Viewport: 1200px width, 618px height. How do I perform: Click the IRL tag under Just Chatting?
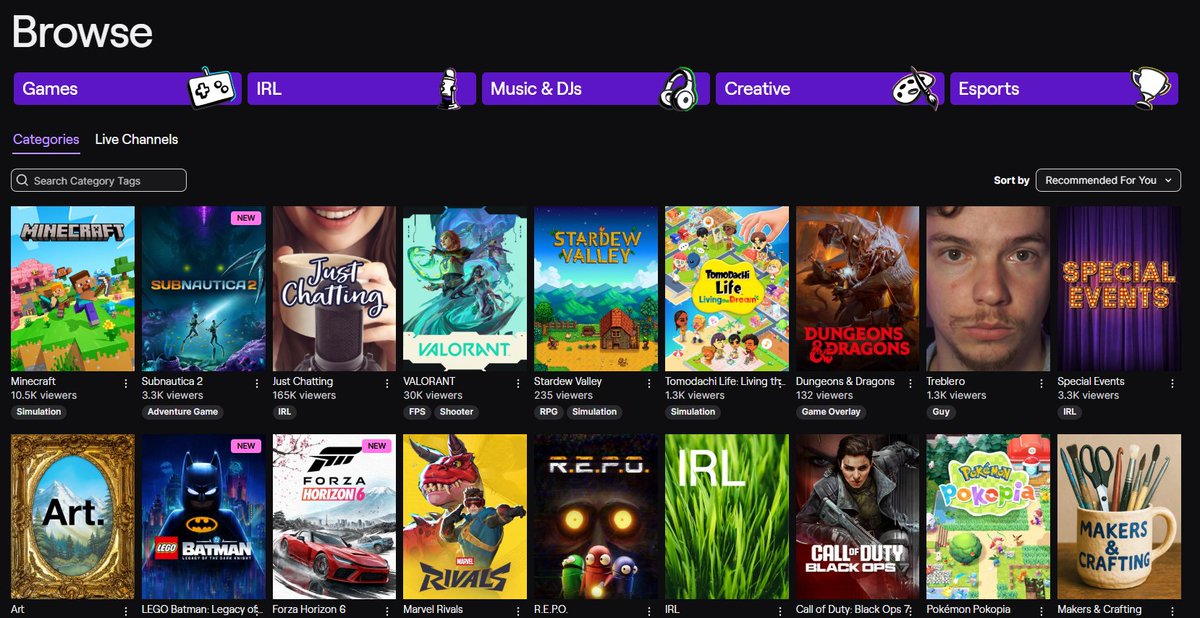pos(285,412)
